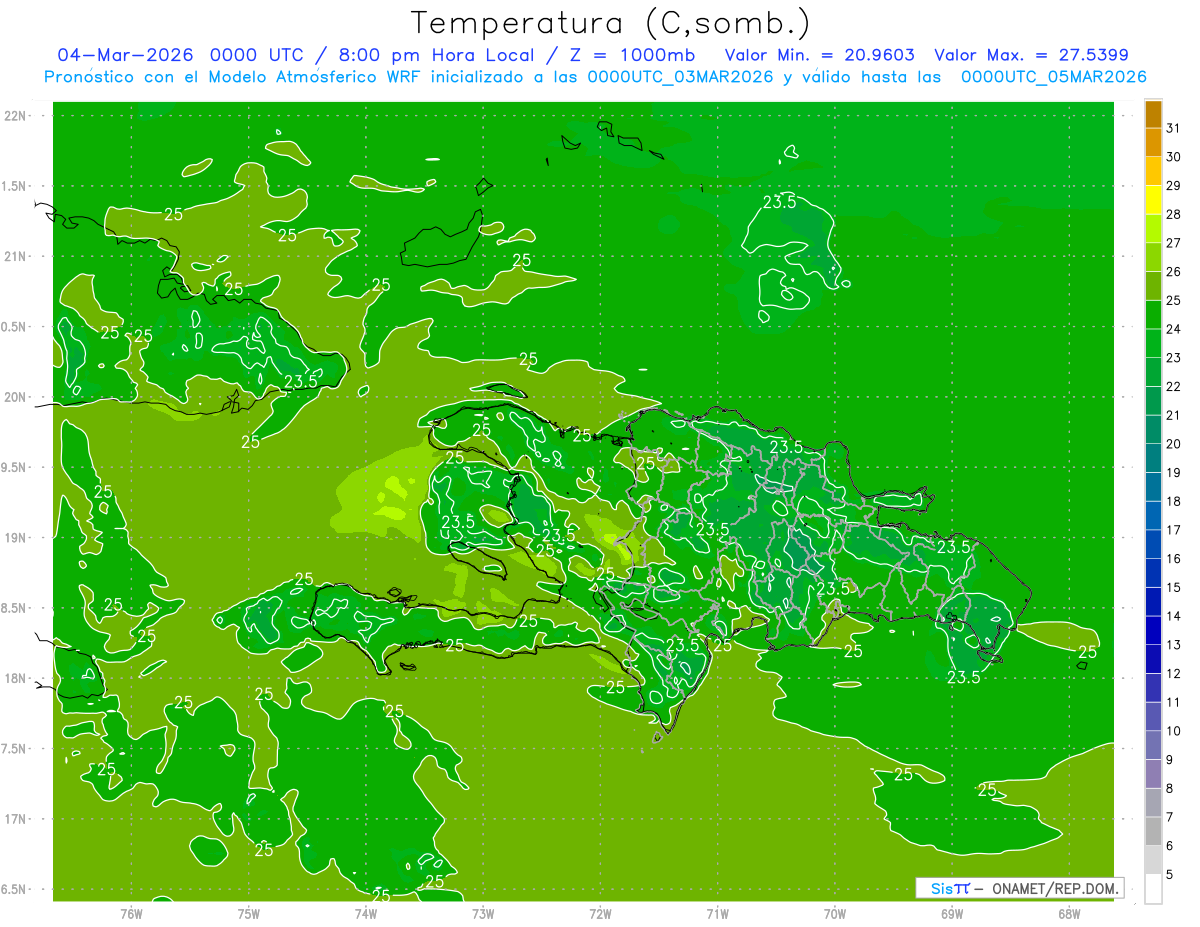Click the '0000UTC_05MAR2026' valid-until time
Screen dimensions: 1200x927
1053,77
